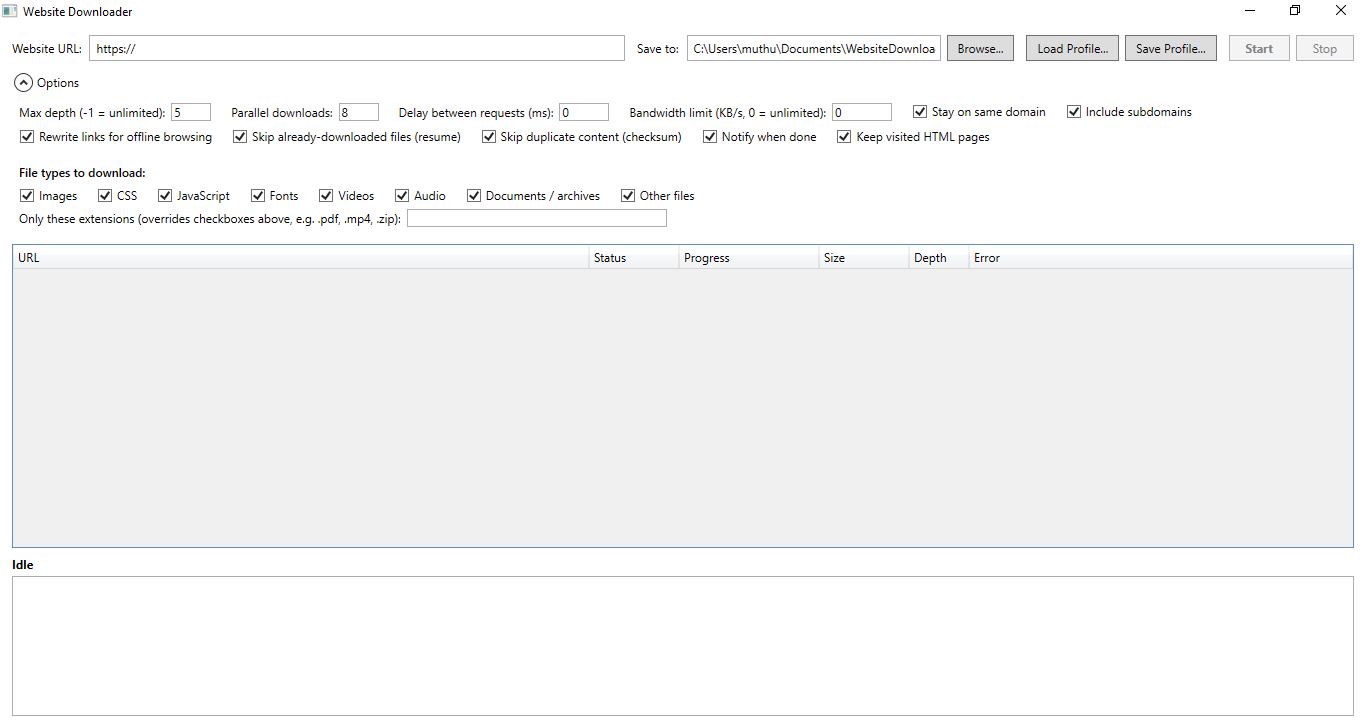Click the Start button
1364x727 pixels.
coord(1259,48)
